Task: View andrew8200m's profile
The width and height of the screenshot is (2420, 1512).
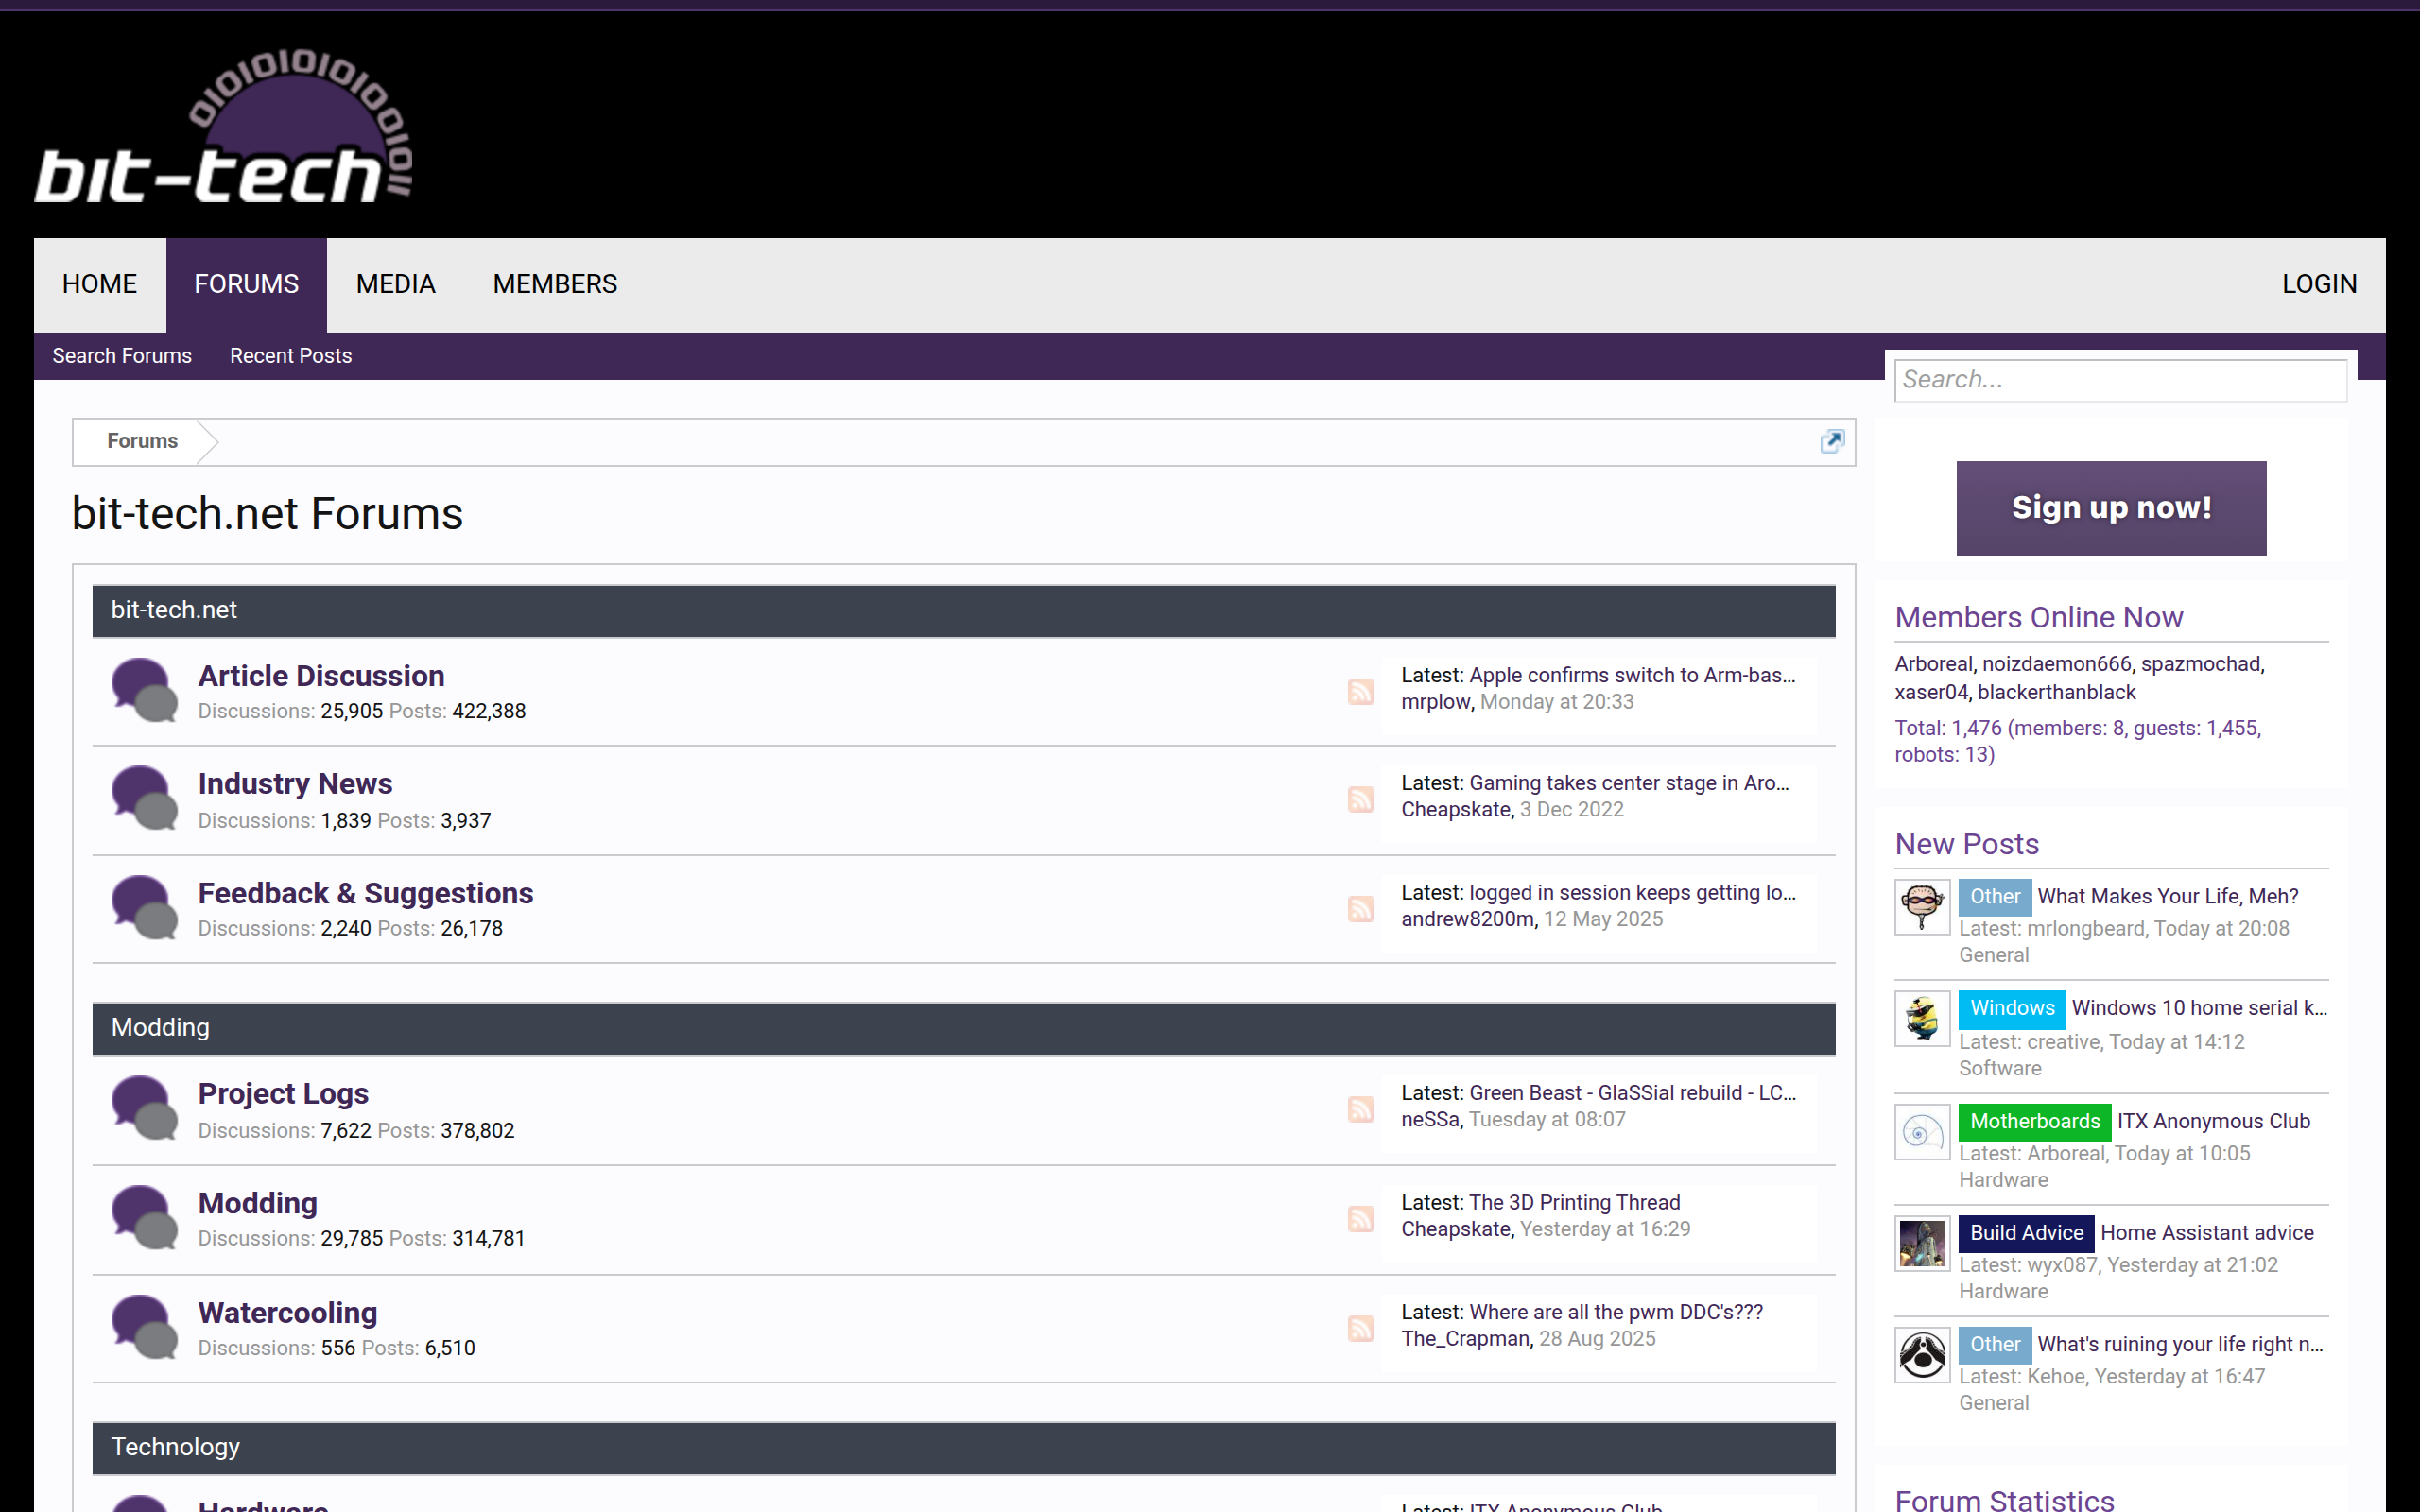Action: [x=1467, y=919]
